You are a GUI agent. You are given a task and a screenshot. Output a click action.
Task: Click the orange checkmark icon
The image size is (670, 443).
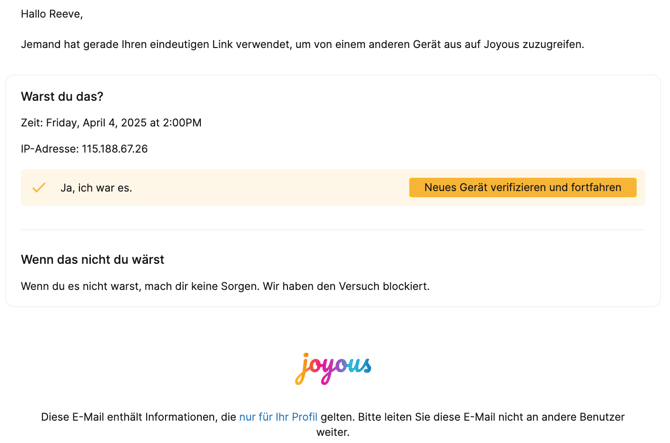[x=39, y=187]
